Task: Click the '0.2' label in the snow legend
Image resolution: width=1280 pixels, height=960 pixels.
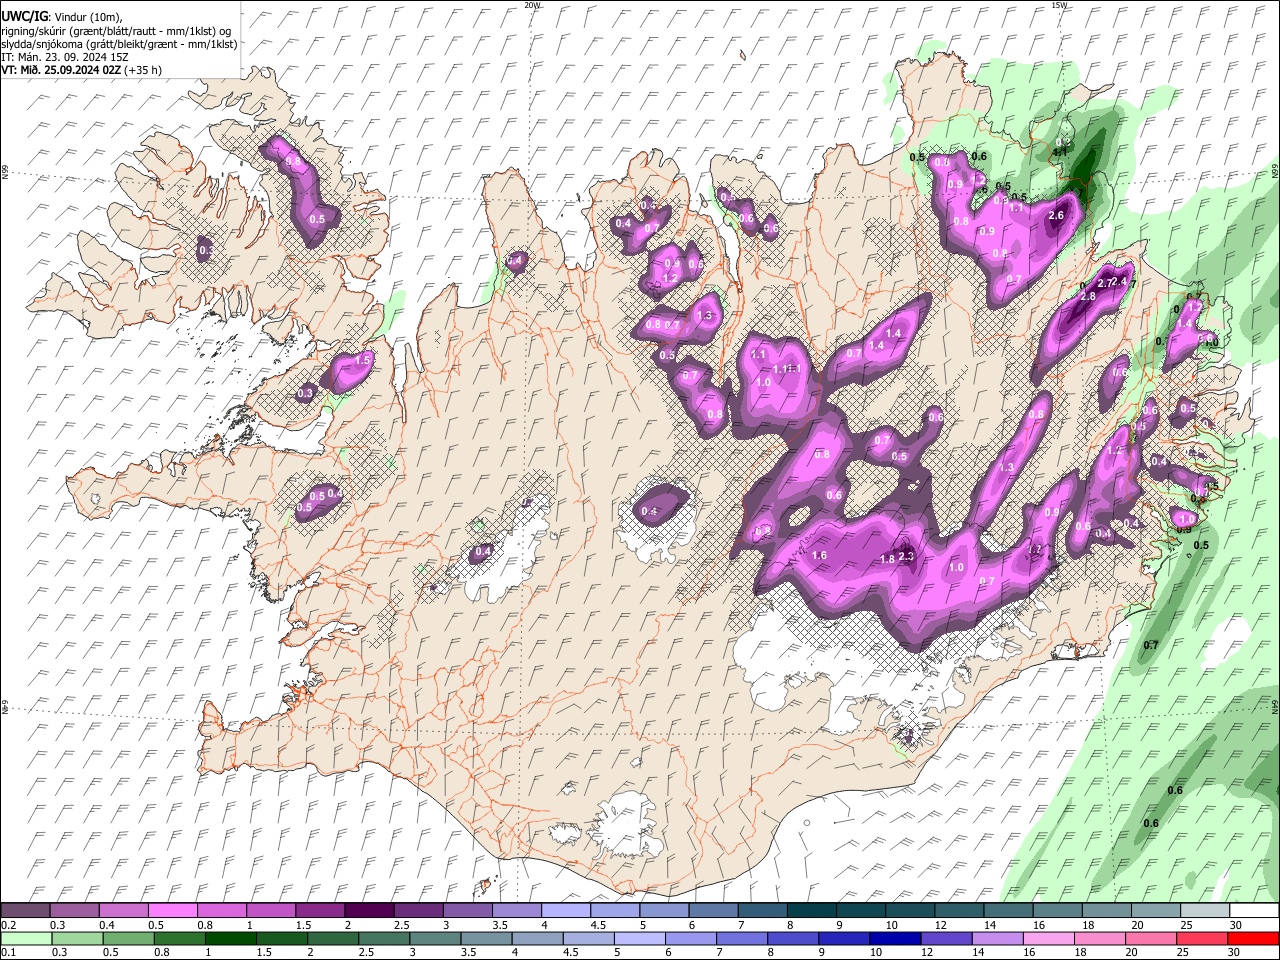Action: pos(8,925)
